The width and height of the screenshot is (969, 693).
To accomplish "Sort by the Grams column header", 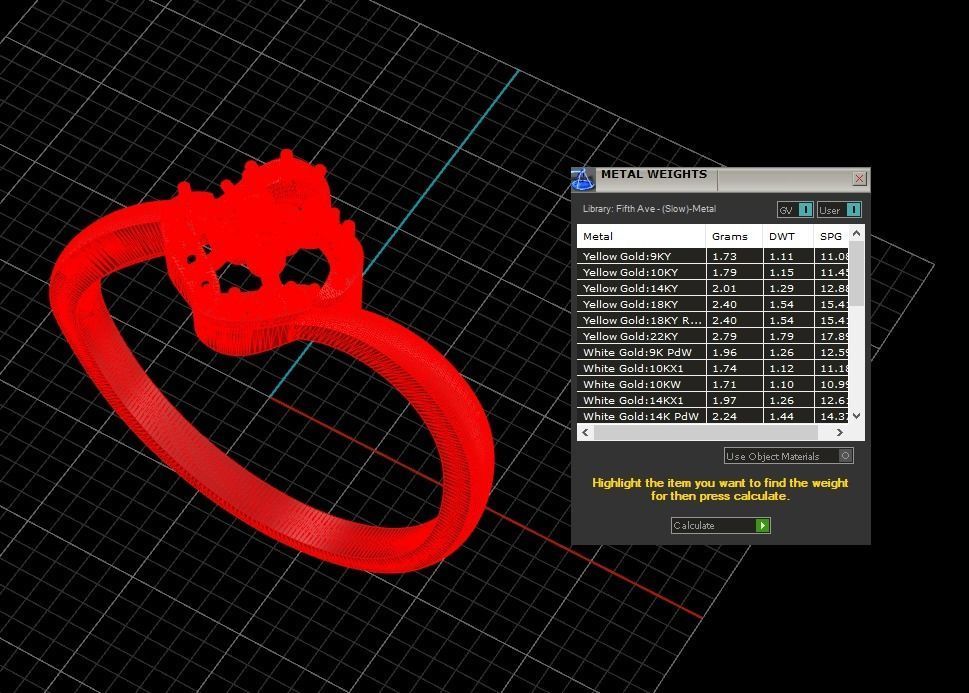I will [x=734, y=236].
